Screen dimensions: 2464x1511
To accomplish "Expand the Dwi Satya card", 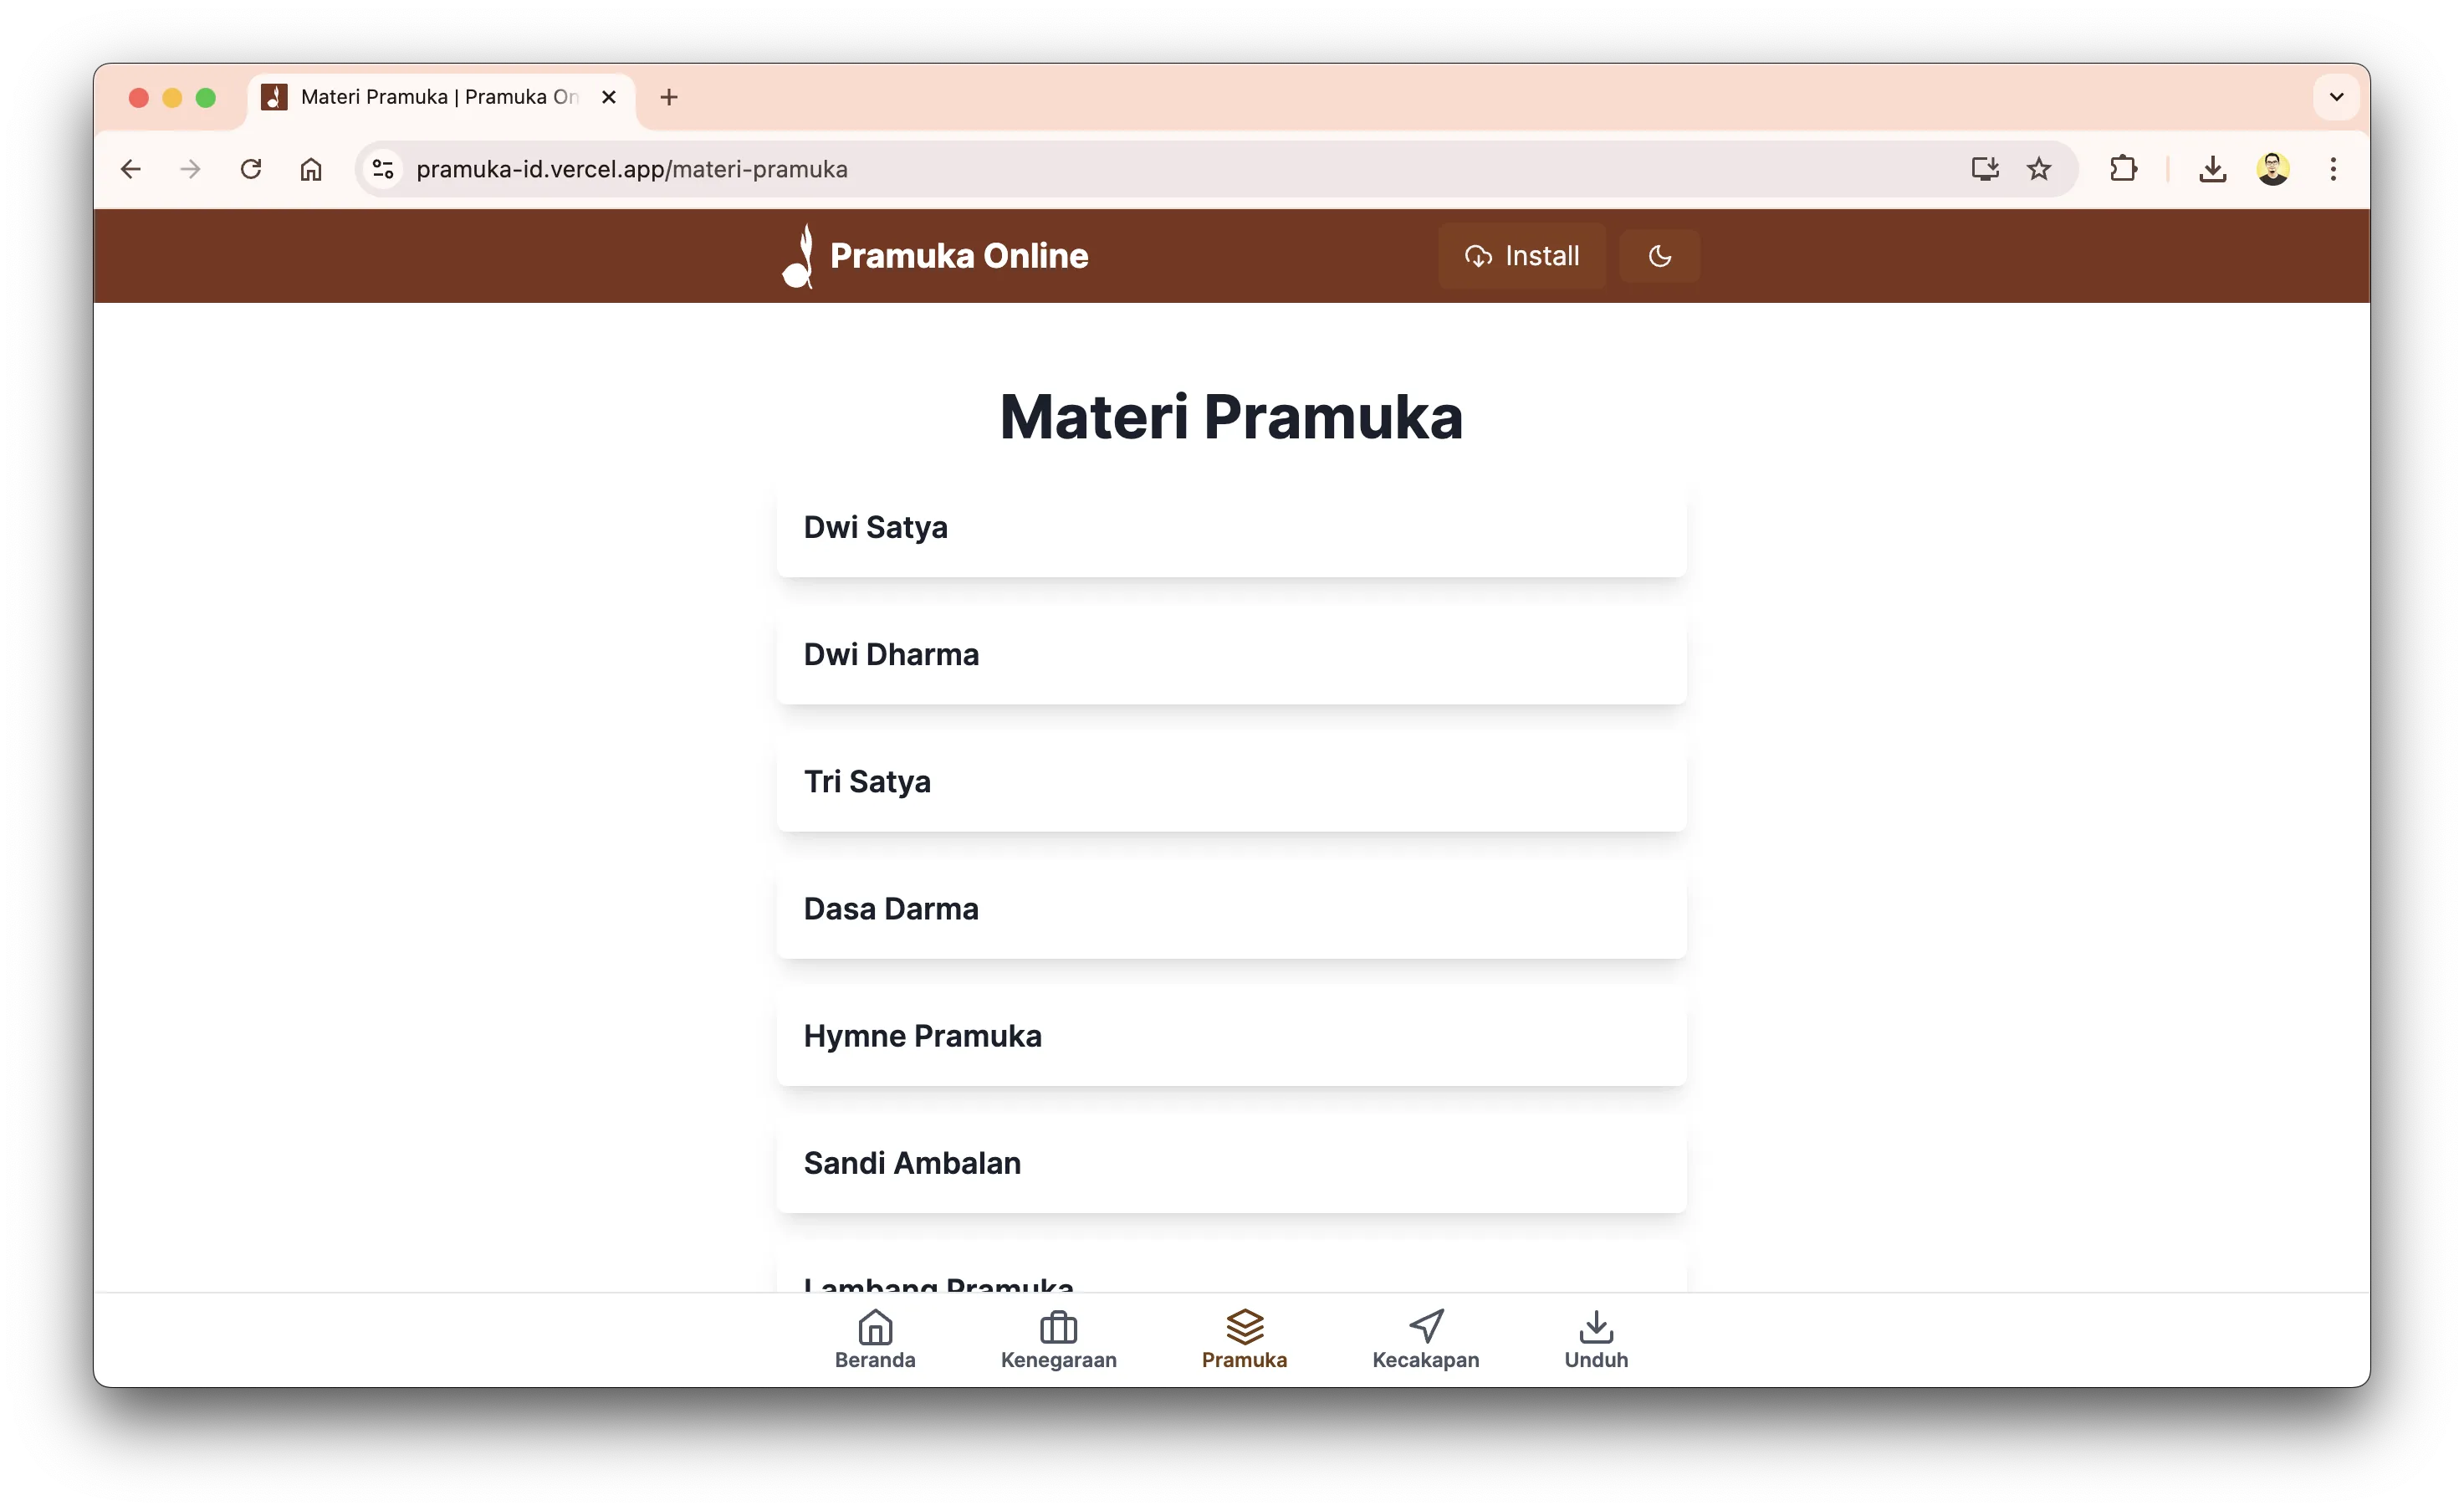I will tap(1231, 527).
